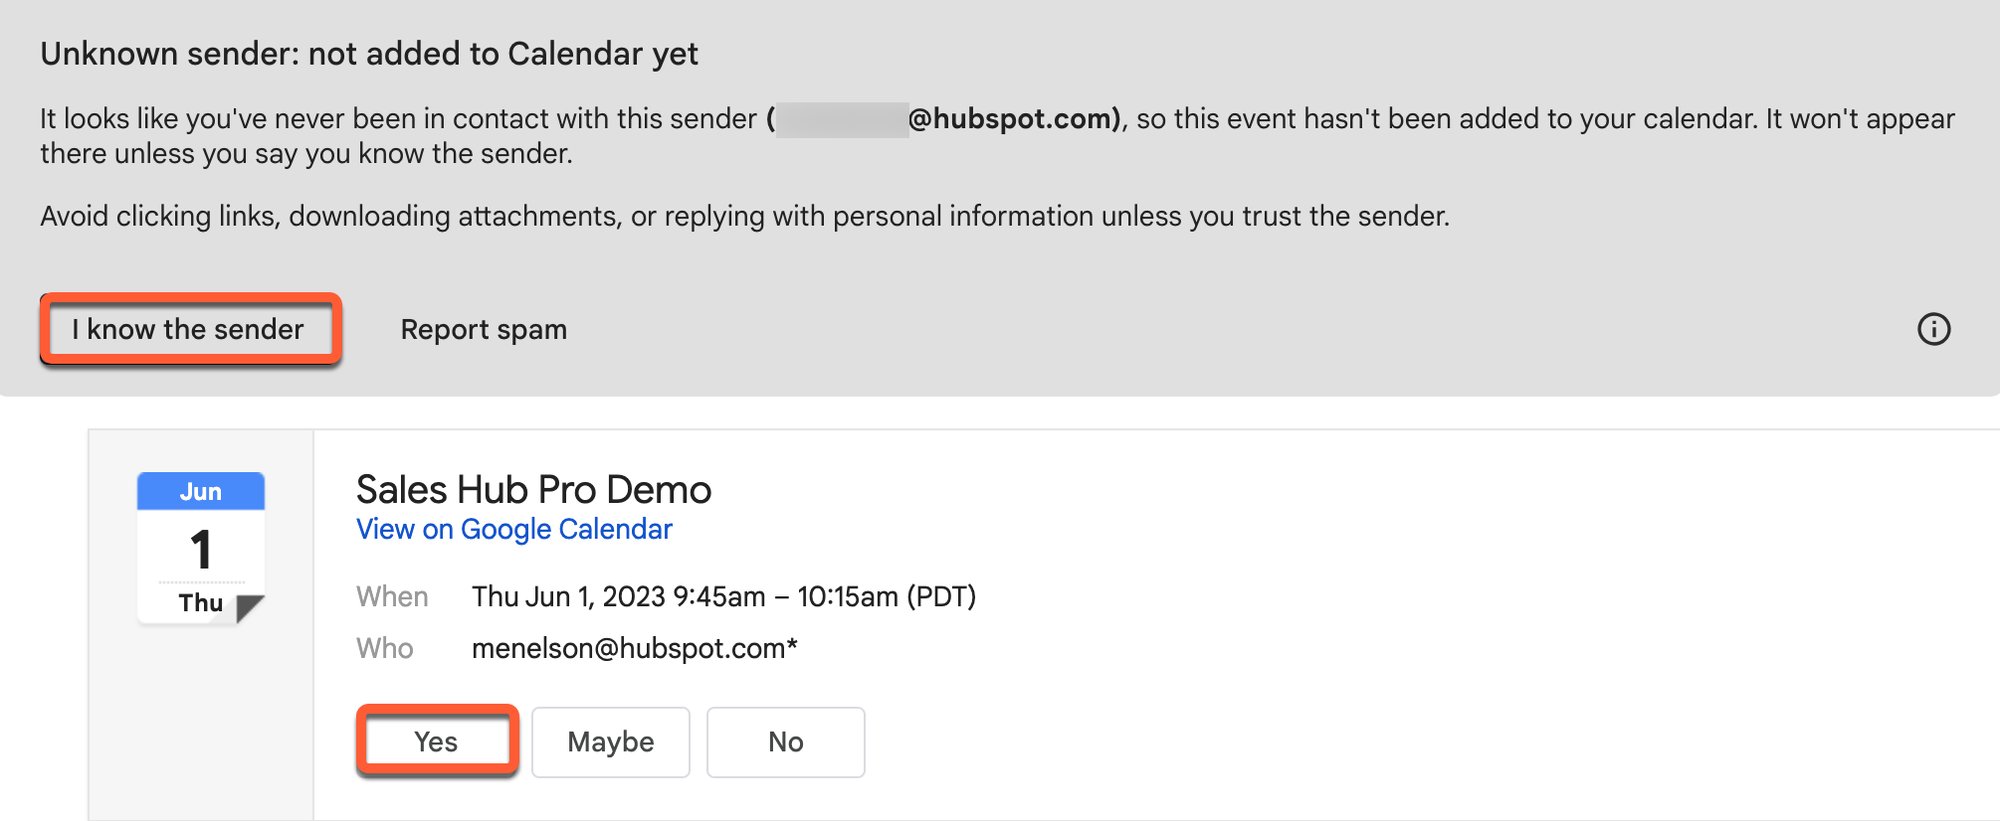Viewport: 2000px width, 821px height.
Task: Open 'View on Google Calendar' link
Action: tap(514, 529)
